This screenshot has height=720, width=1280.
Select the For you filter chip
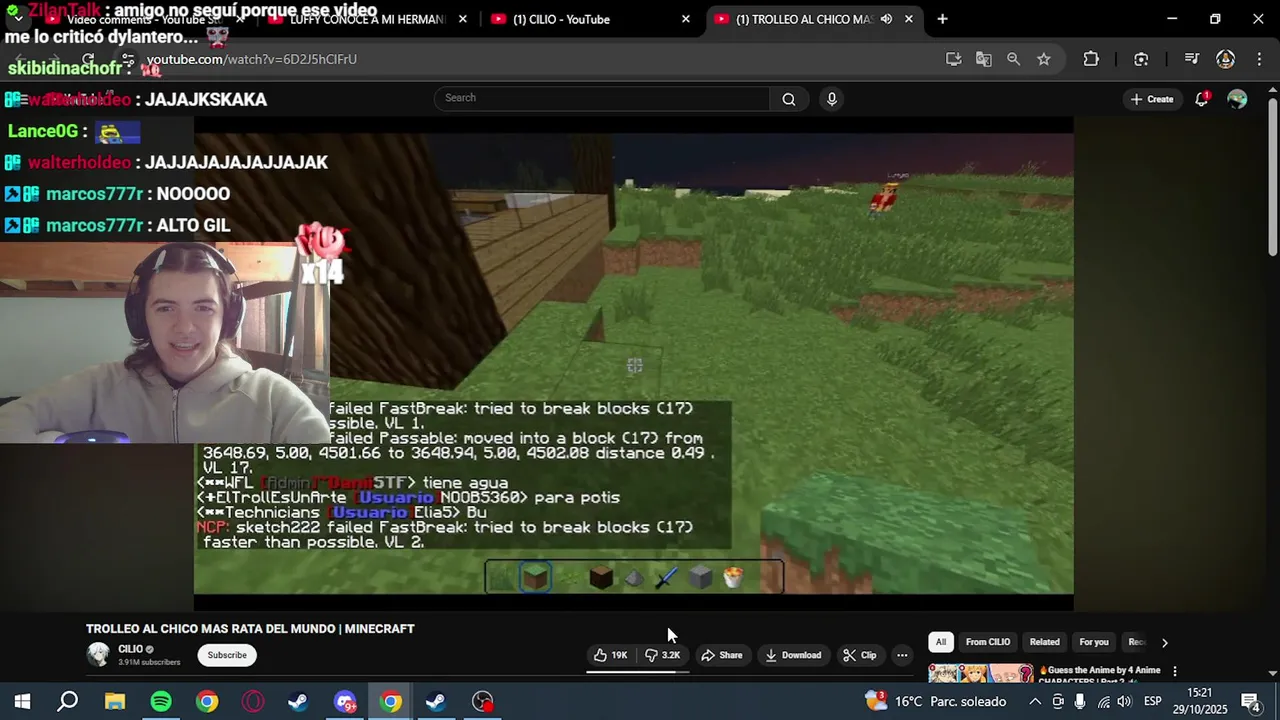[1094, 642]
